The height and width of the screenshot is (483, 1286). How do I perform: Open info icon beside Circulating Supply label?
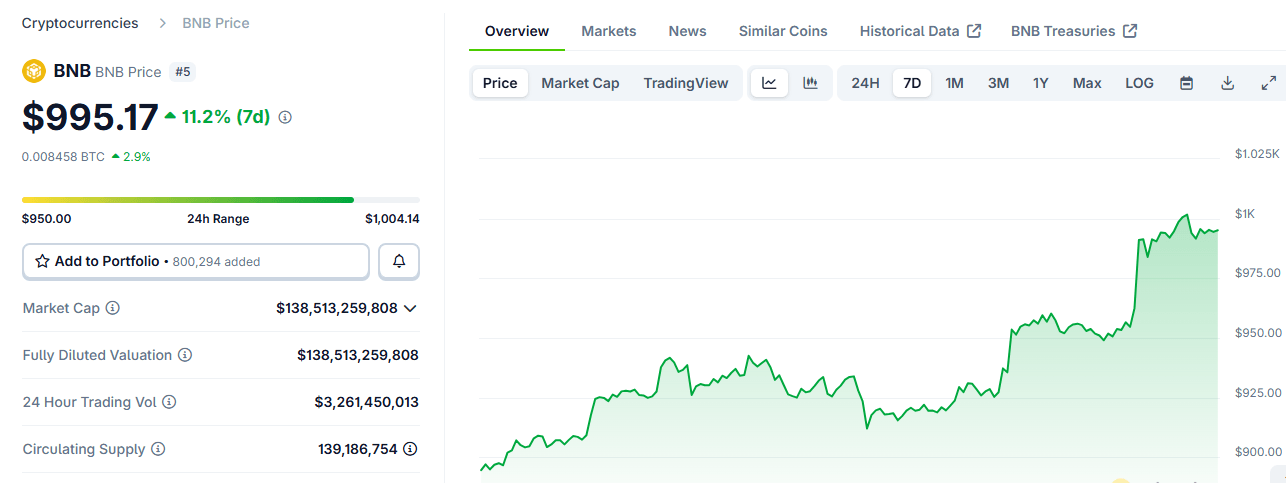[158, 449]
